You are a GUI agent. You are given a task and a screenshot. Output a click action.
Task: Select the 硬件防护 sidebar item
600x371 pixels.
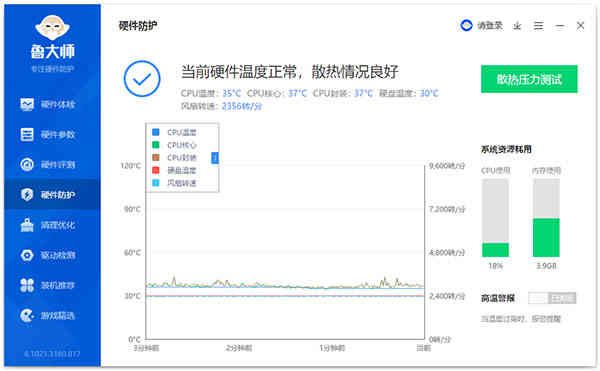point(52,194)
